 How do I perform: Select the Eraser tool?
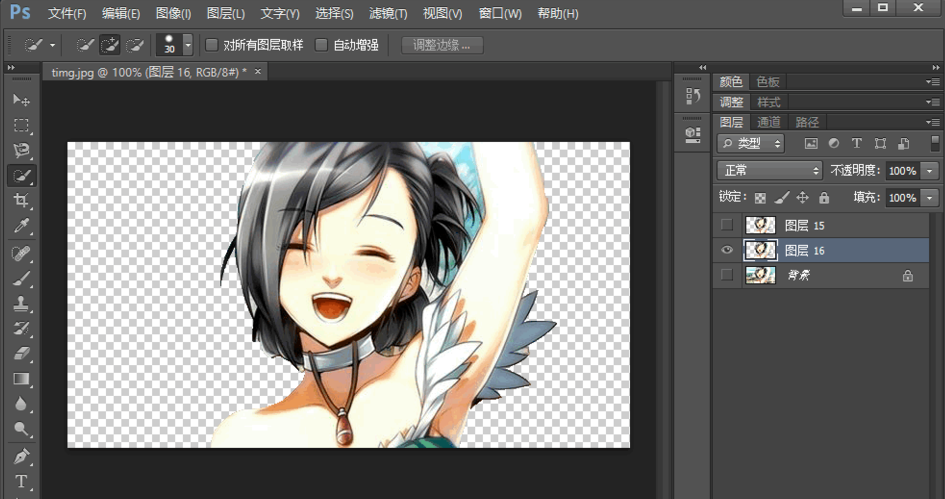coord(21,353)
